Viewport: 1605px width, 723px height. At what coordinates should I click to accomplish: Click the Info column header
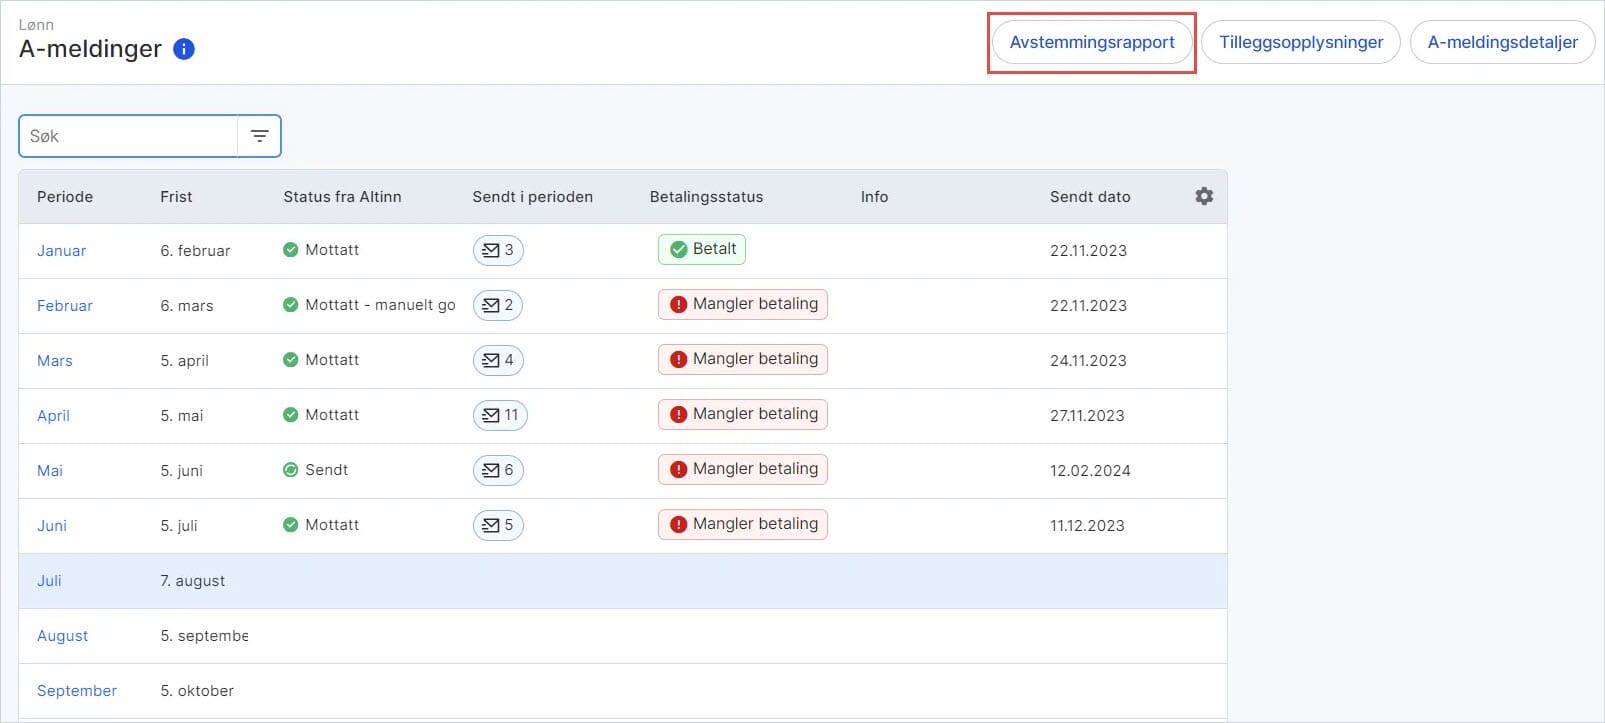click(874, 197)
